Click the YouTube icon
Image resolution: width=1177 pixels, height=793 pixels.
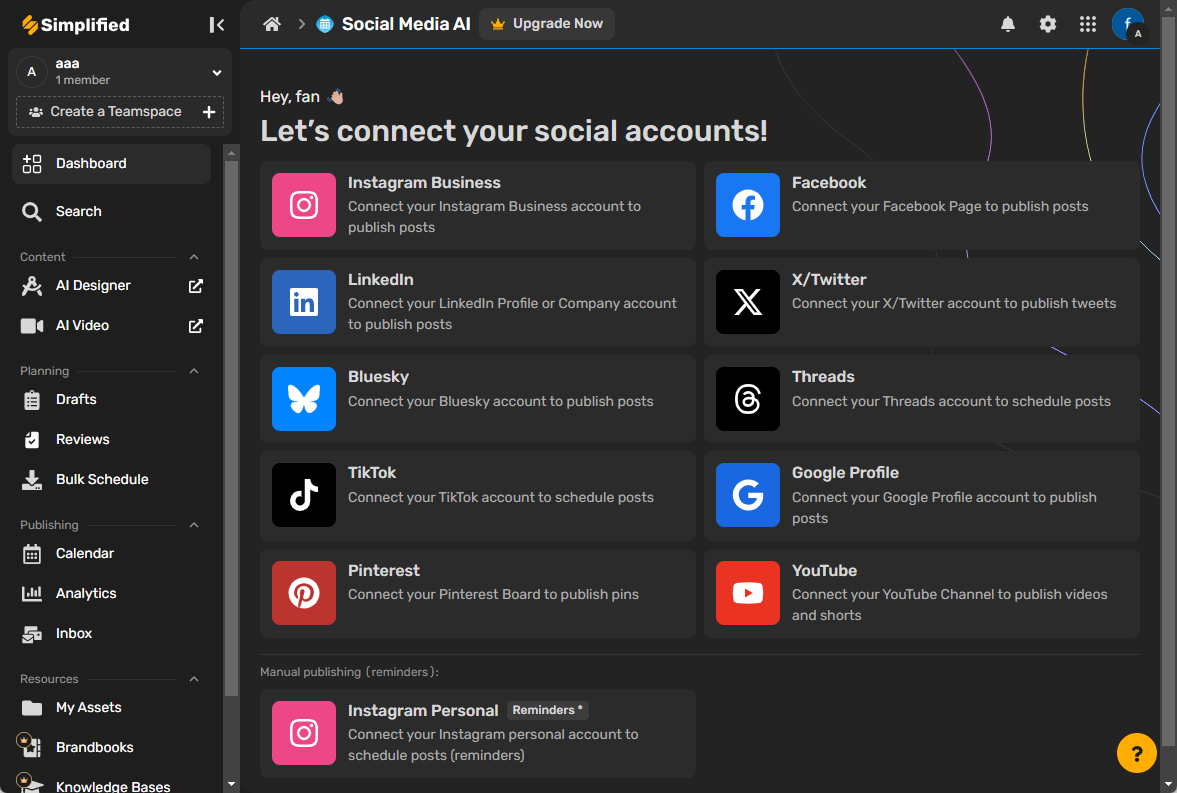[748, 592]
